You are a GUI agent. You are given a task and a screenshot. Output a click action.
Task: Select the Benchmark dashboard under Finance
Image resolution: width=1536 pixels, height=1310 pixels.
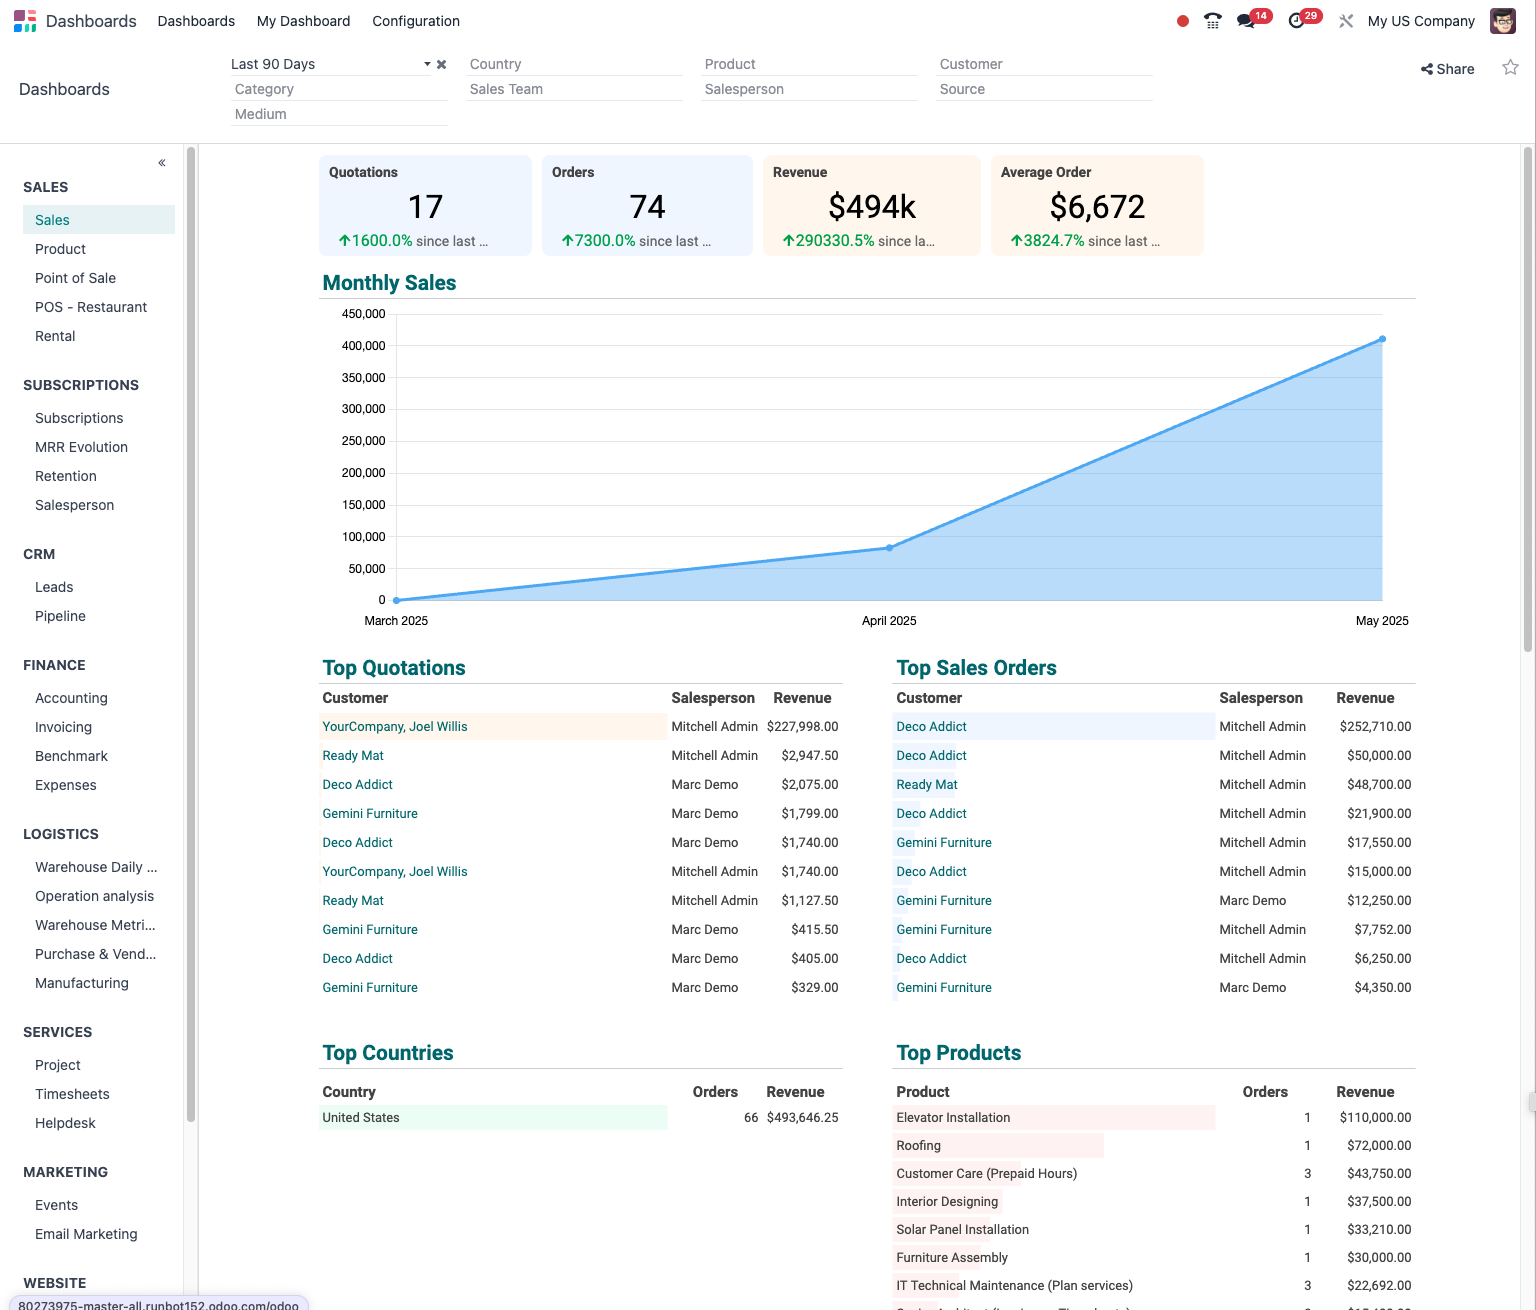[x=99, y=756]
